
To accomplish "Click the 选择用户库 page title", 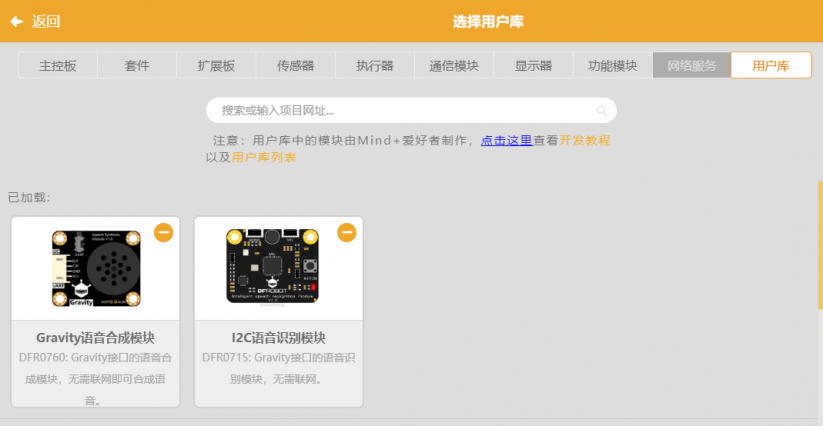I will 488,22.
